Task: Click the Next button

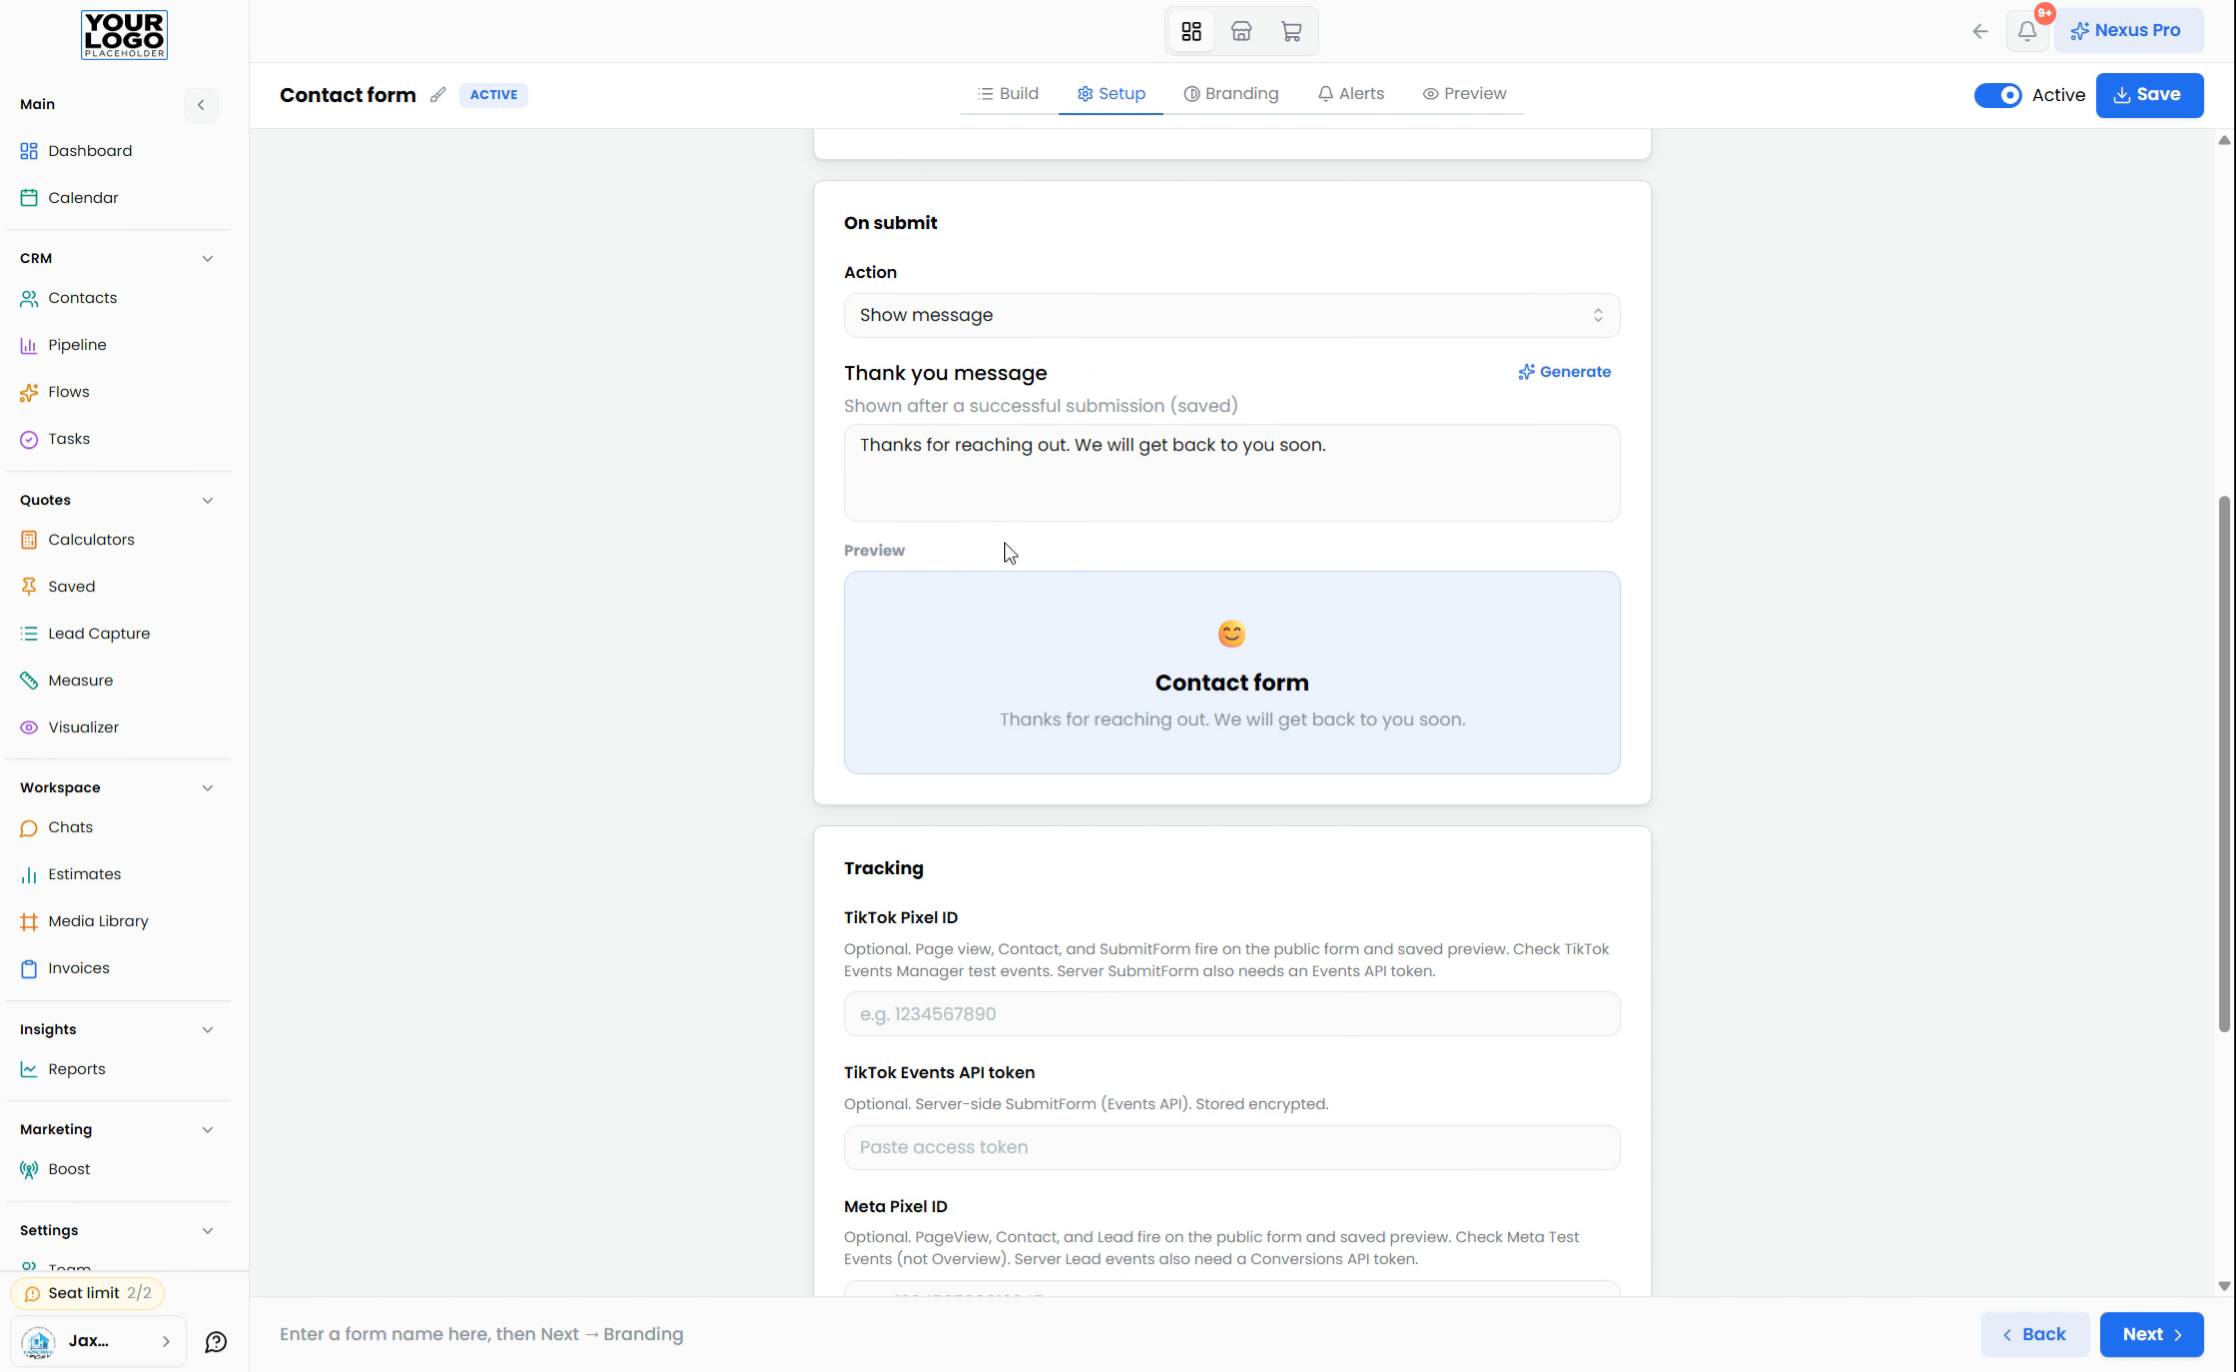Action: point(2151,1335)
